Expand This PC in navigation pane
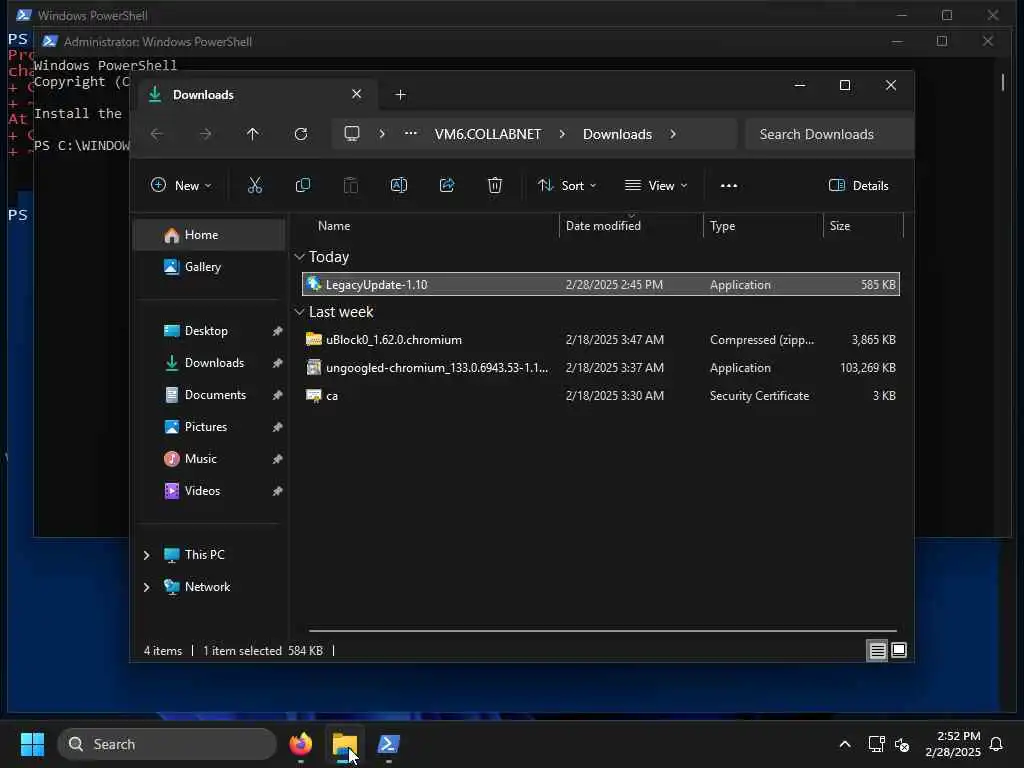The width and height of the screenshot is (1024, 768). point(146,555)
